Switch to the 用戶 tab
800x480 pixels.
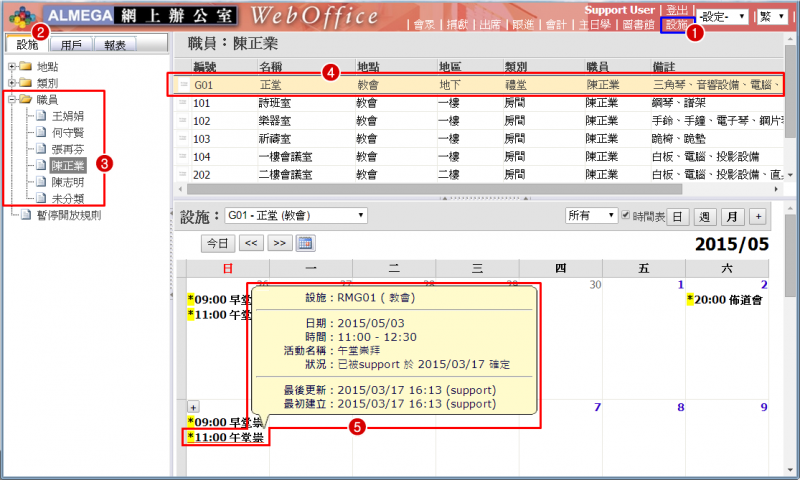[71, 44]
